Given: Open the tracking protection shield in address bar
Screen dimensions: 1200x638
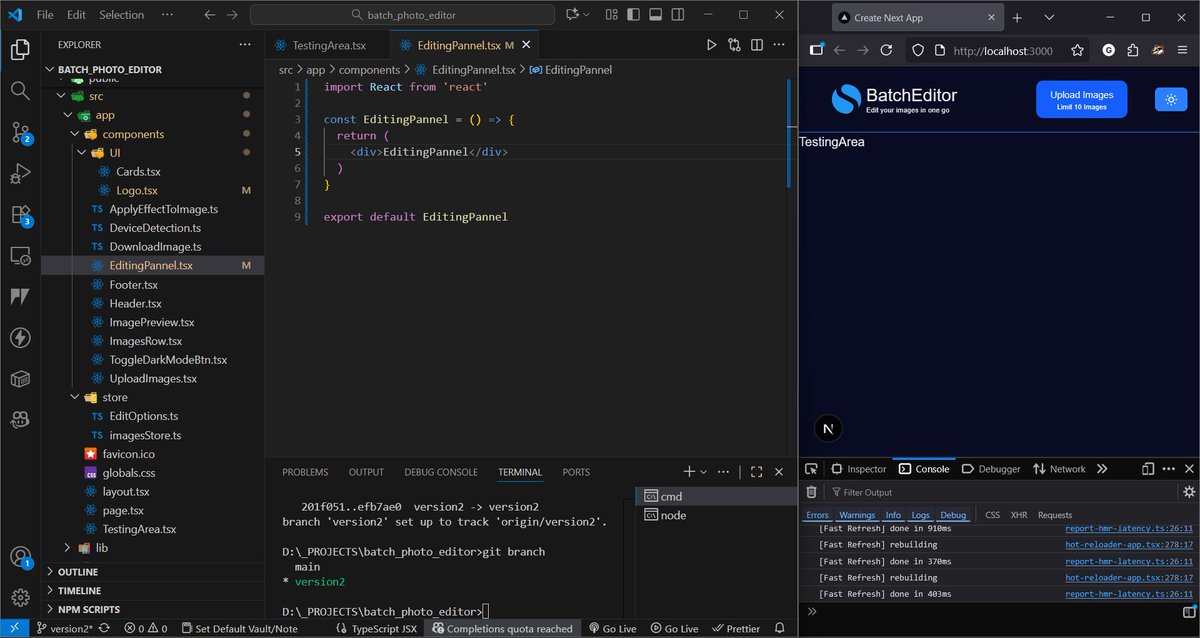Looking at the screenshot, I should (x=917, y=51).
